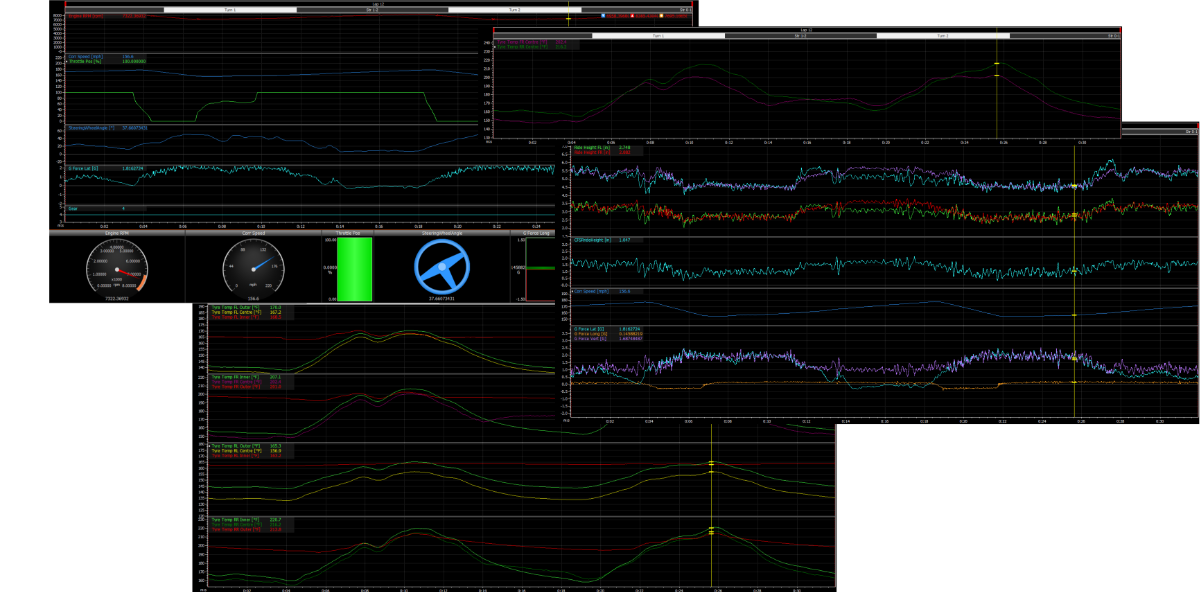Click Tyre Temp RR Outer legend in four-panel window
The width and height of the screenshot is (1200, 592).
pos(235,529)
